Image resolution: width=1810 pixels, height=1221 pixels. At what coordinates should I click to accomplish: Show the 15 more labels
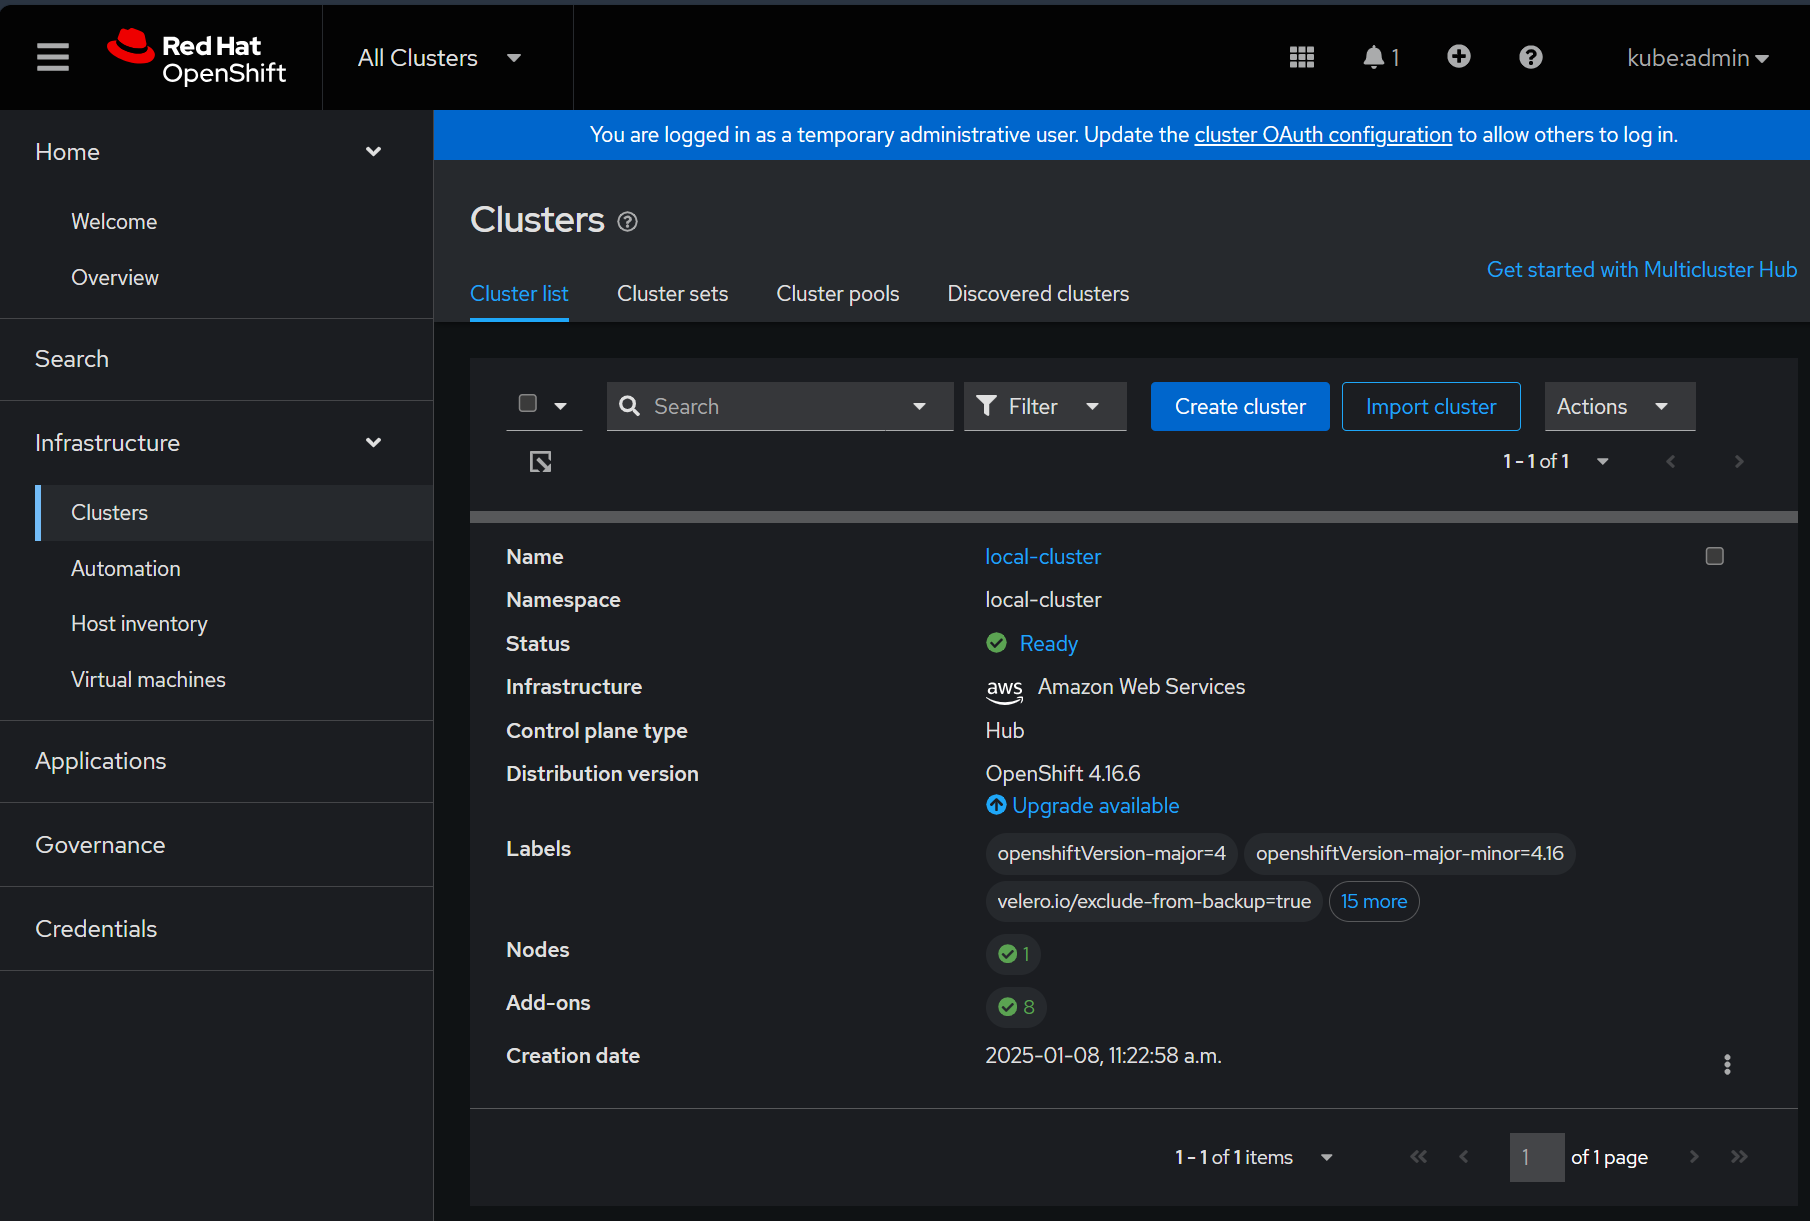point(1374,901)
